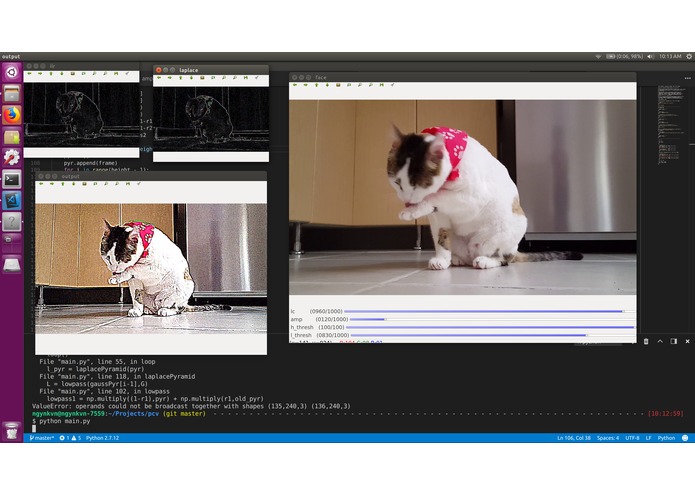Open Terminal from the Ubuntu dock

(12, 179)
